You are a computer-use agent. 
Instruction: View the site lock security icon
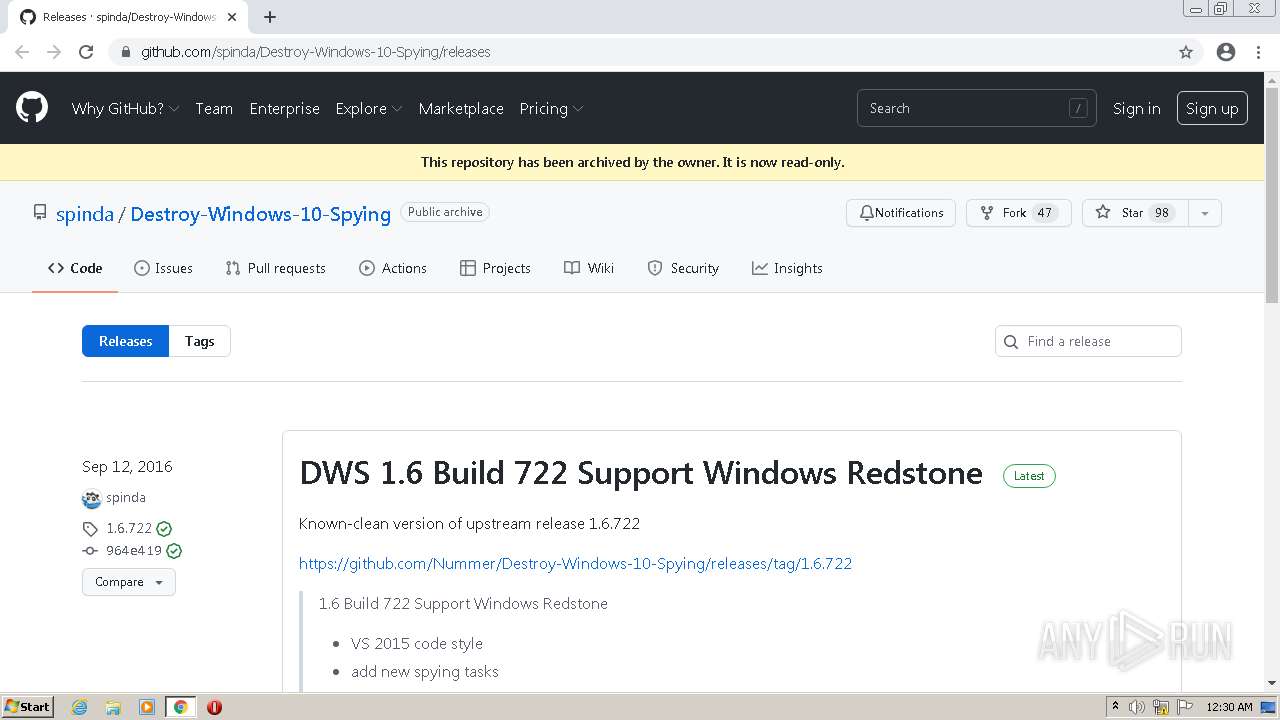[126, 52]
